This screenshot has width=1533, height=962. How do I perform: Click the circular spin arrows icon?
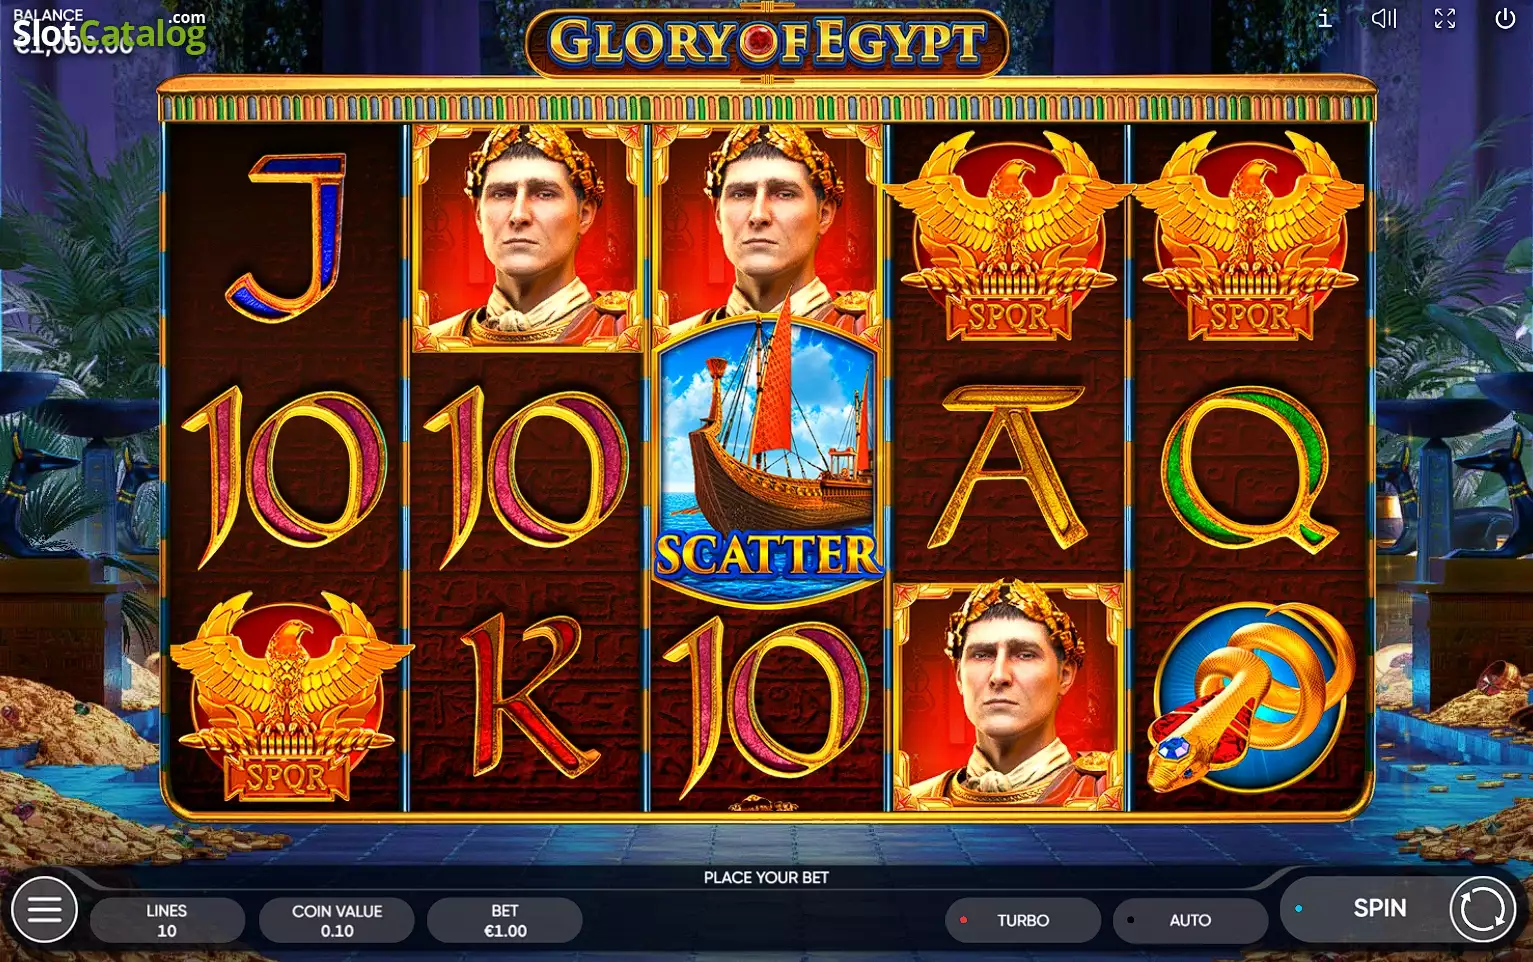tap(1482, 909)
